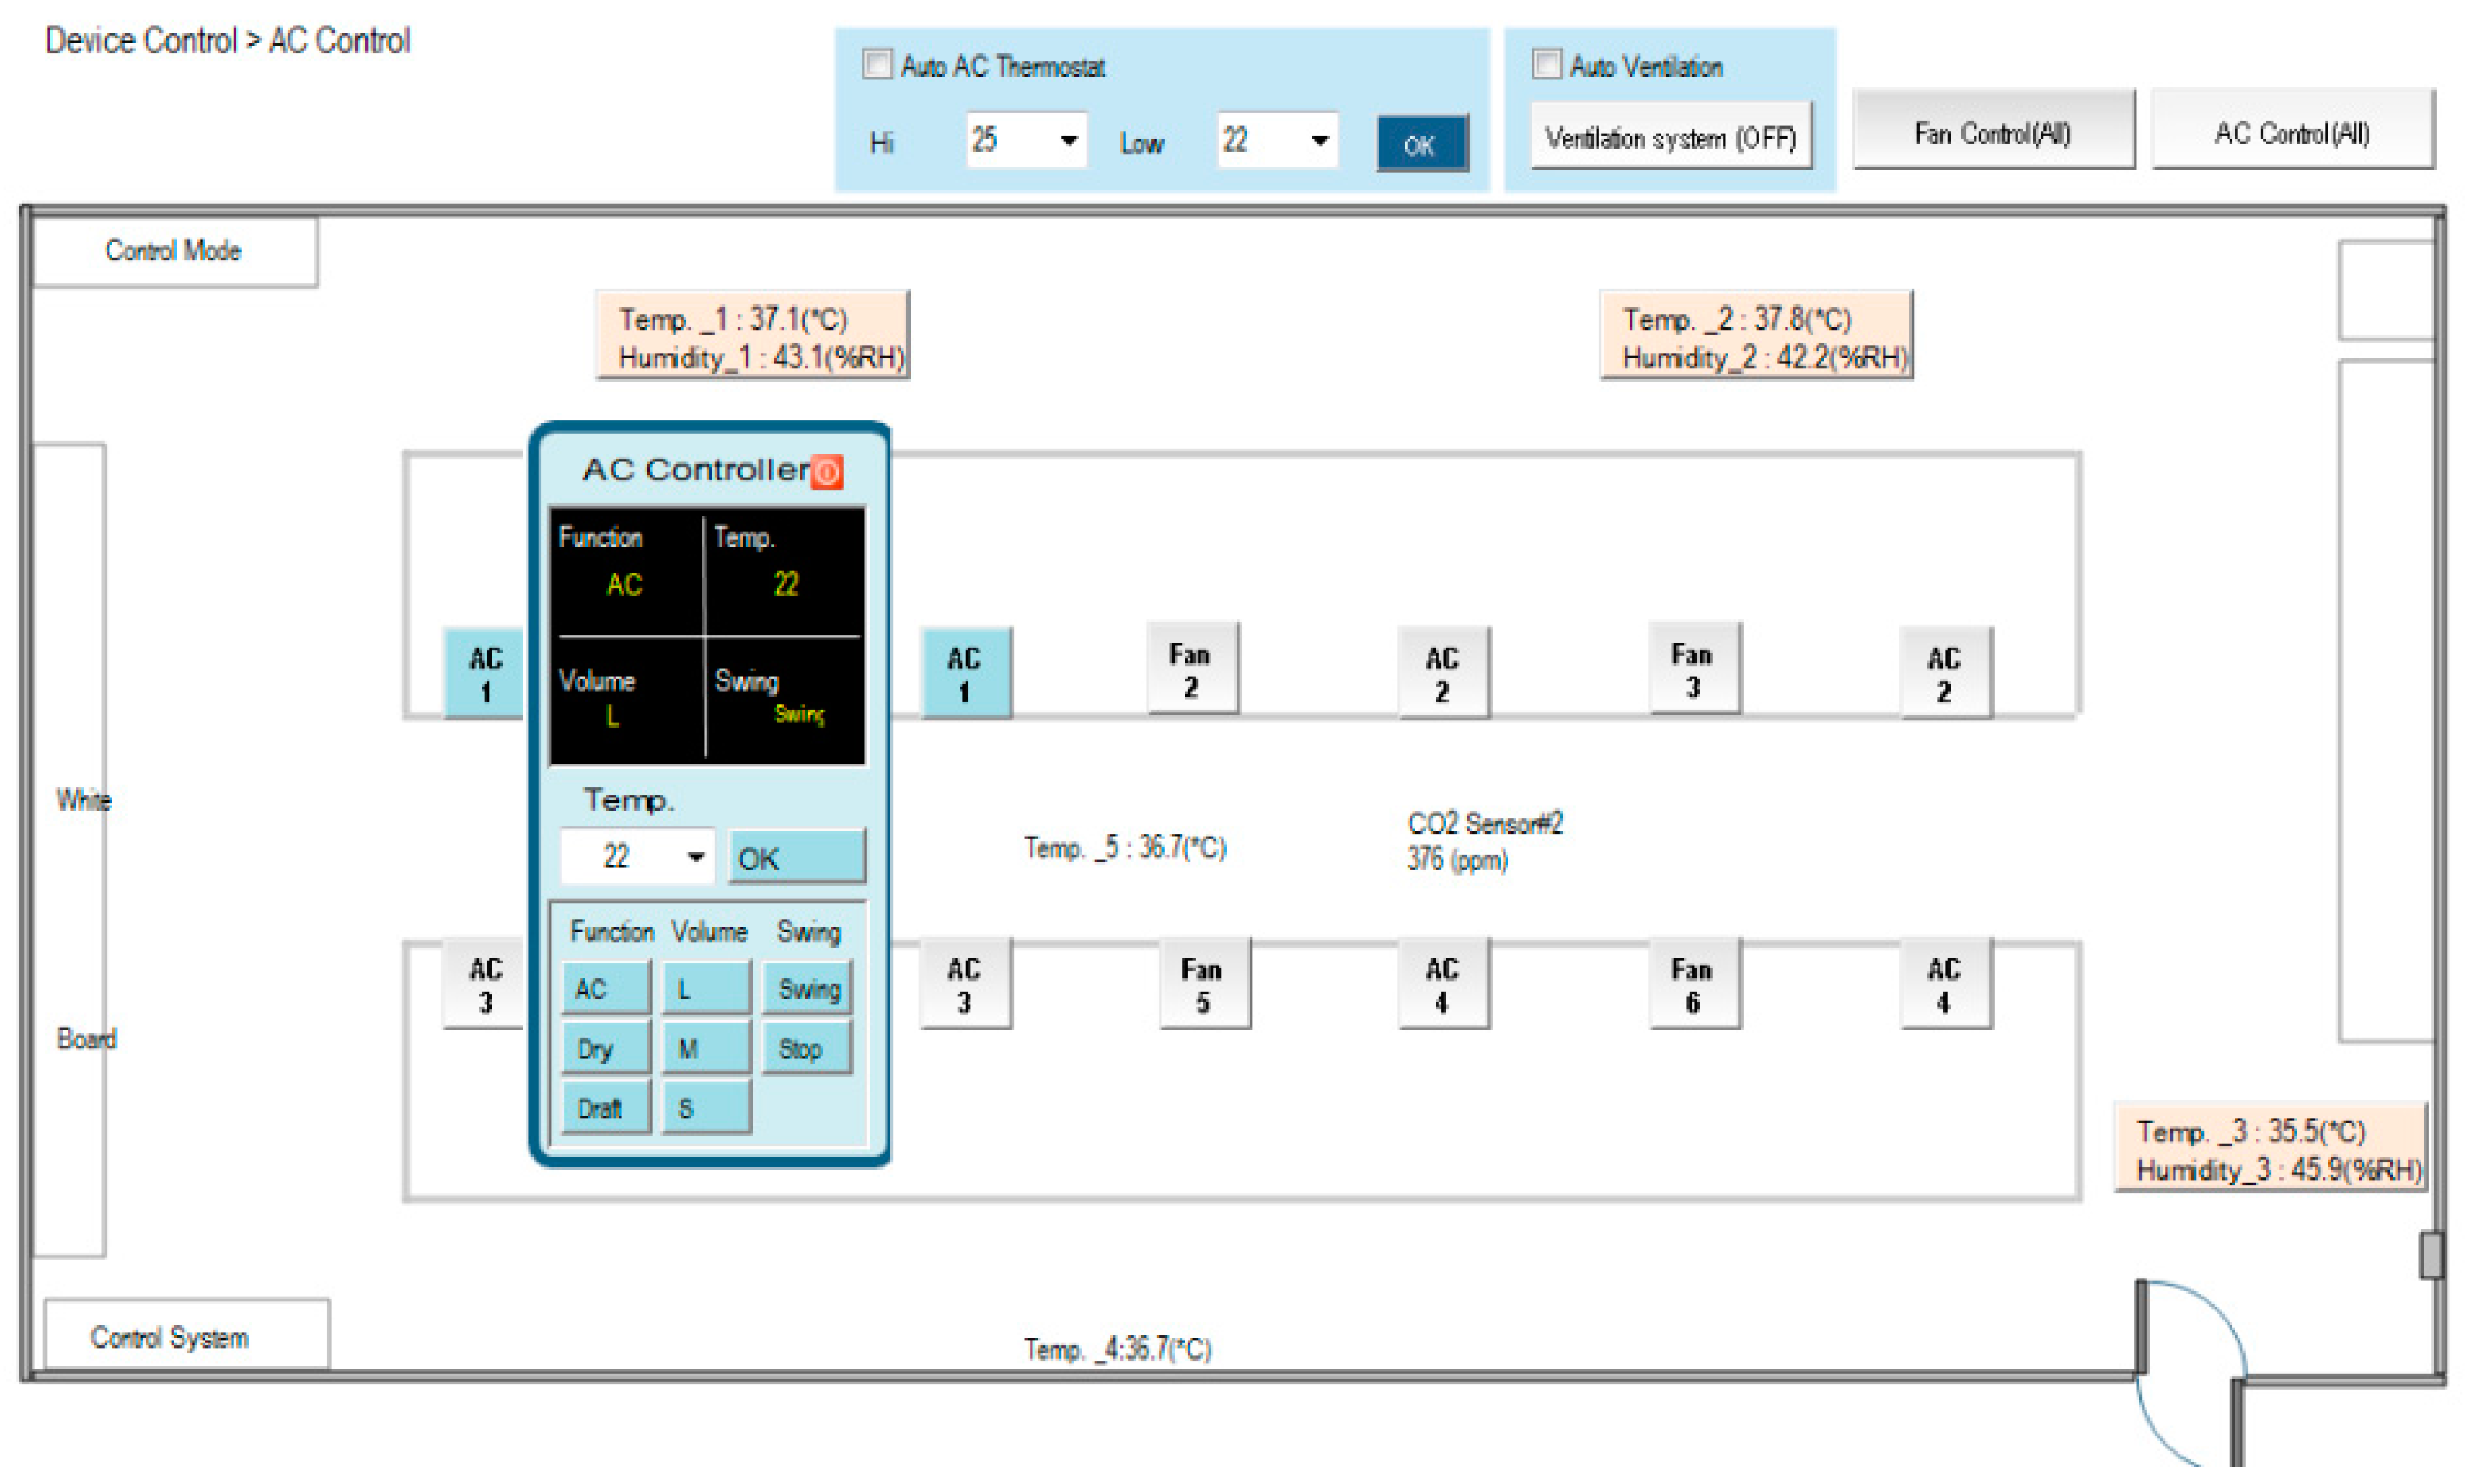Image resolution: width=2467 pixels, height=1484 pixels.
Task: Select the Fan 5 device icon
Action: pos(1203,984)
